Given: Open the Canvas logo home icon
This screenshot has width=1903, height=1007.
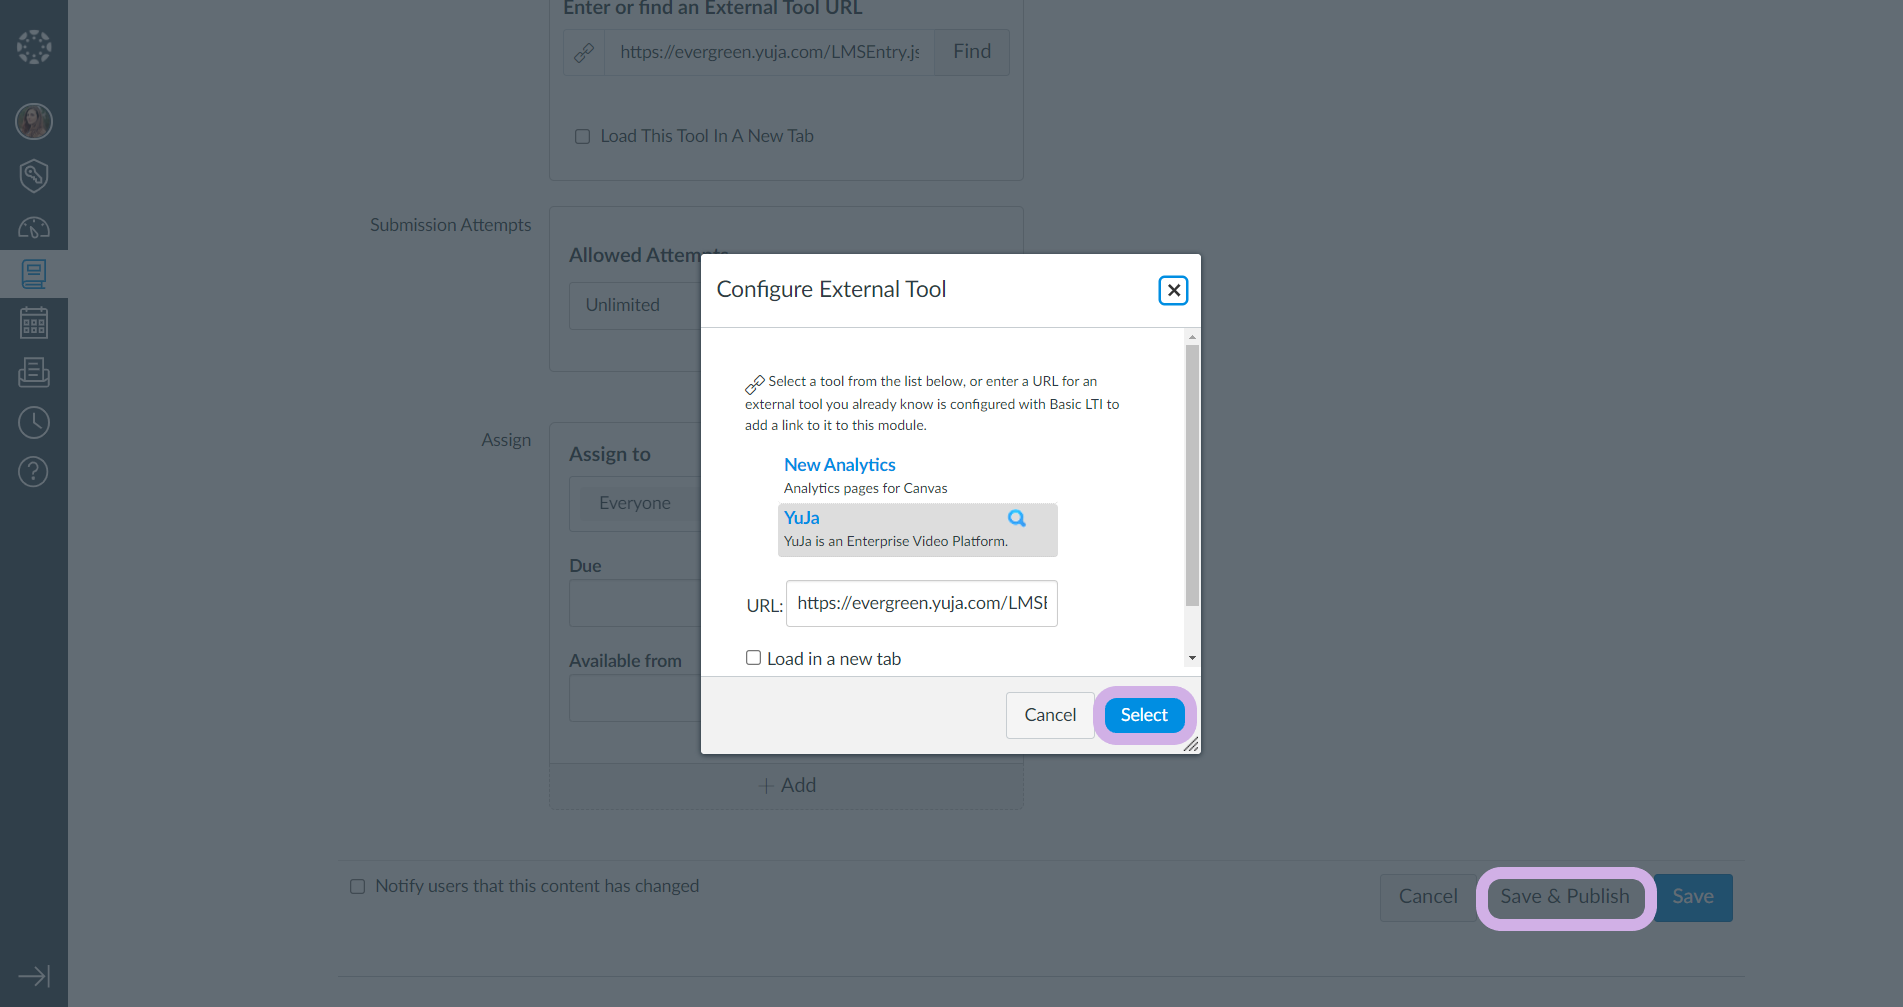Looking at the screenshot, I should 34,47.
